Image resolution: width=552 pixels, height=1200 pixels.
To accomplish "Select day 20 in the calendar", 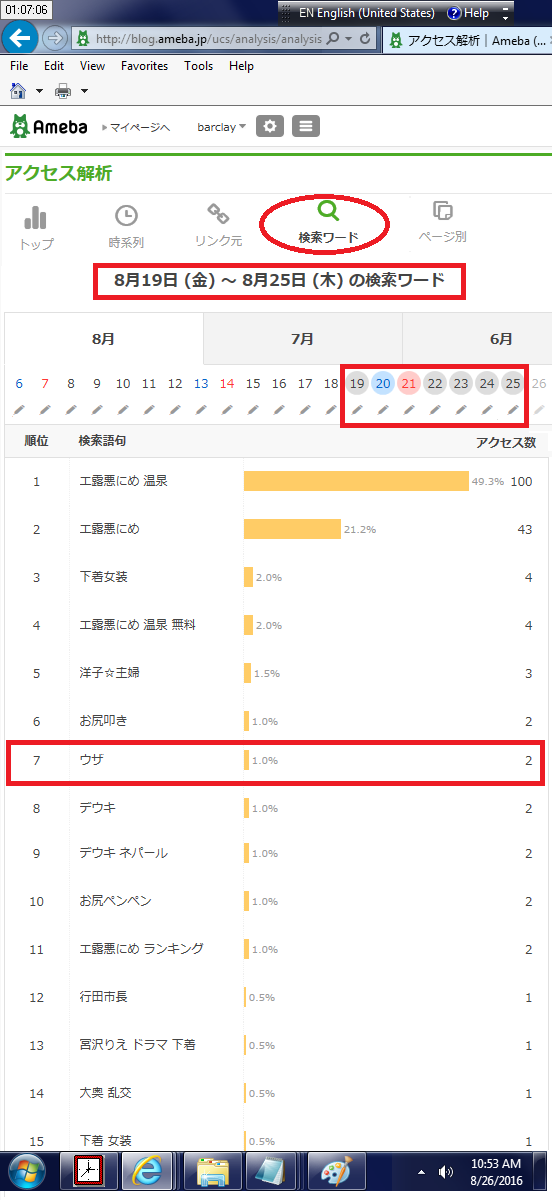I will coord(383,383).
